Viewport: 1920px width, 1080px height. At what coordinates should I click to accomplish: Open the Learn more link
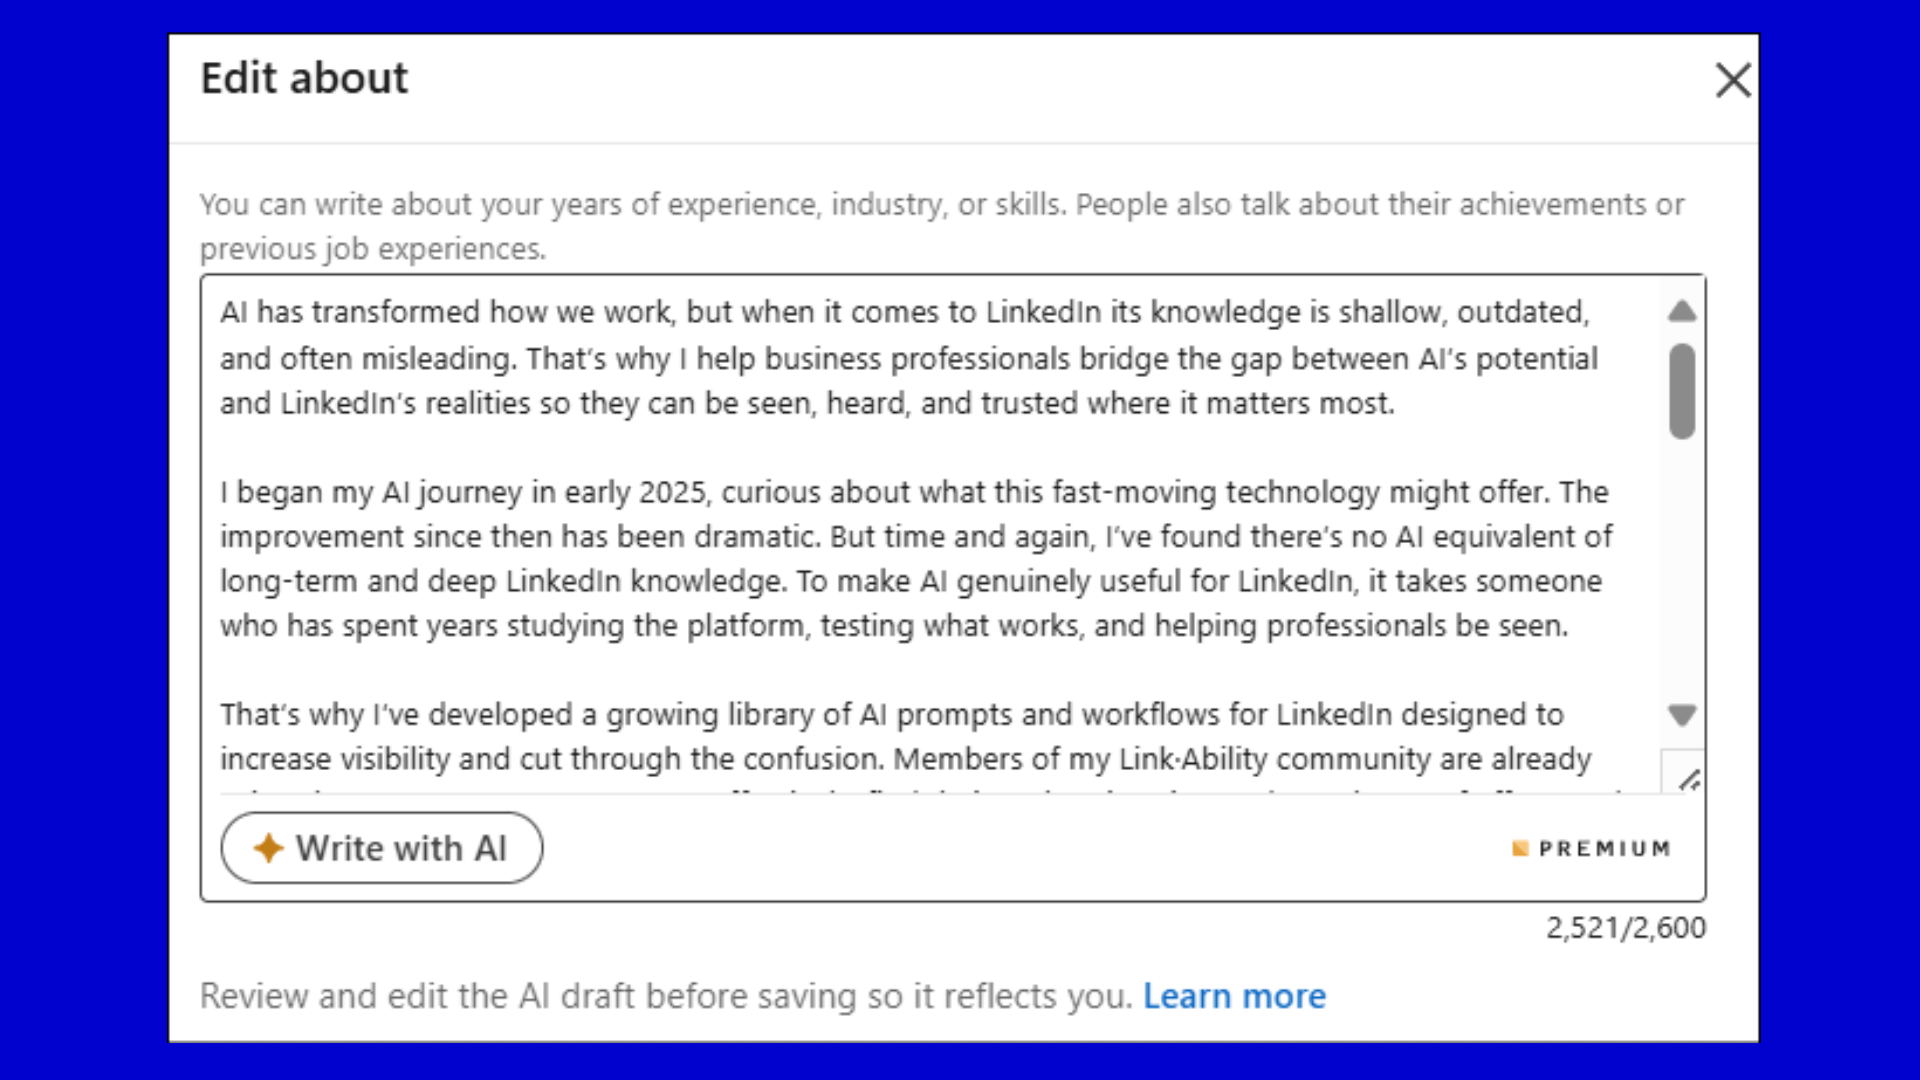[1234, 996]
